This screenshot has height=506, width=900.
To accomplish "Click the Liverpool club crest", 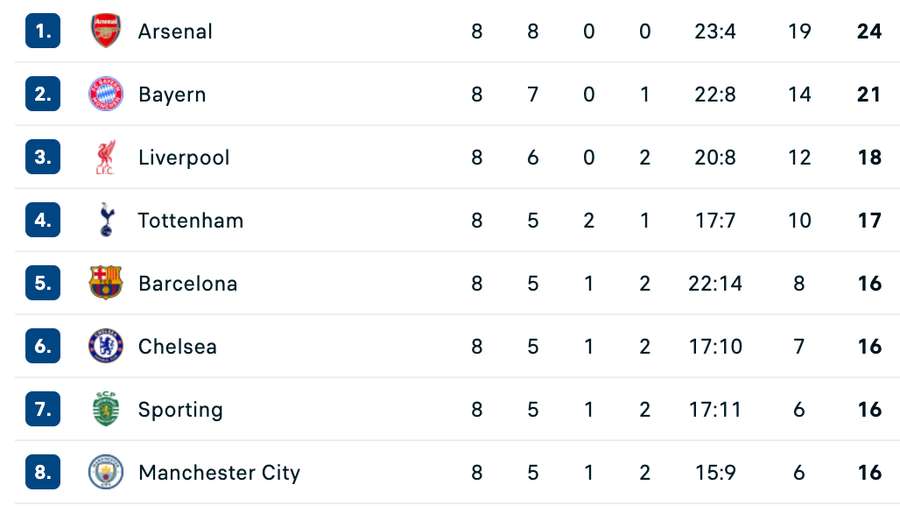I will click(x=105, y=157).
